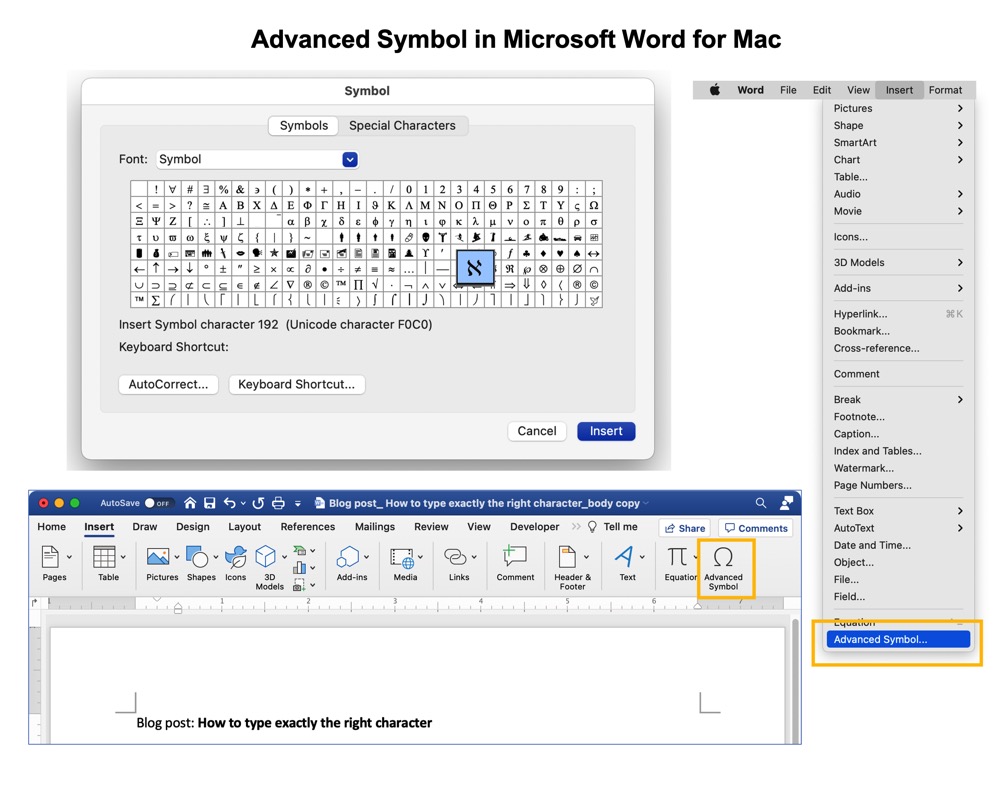
Task: Toggle the AutoSave switch
Action: pyautogui.click(x=157, y=503)
